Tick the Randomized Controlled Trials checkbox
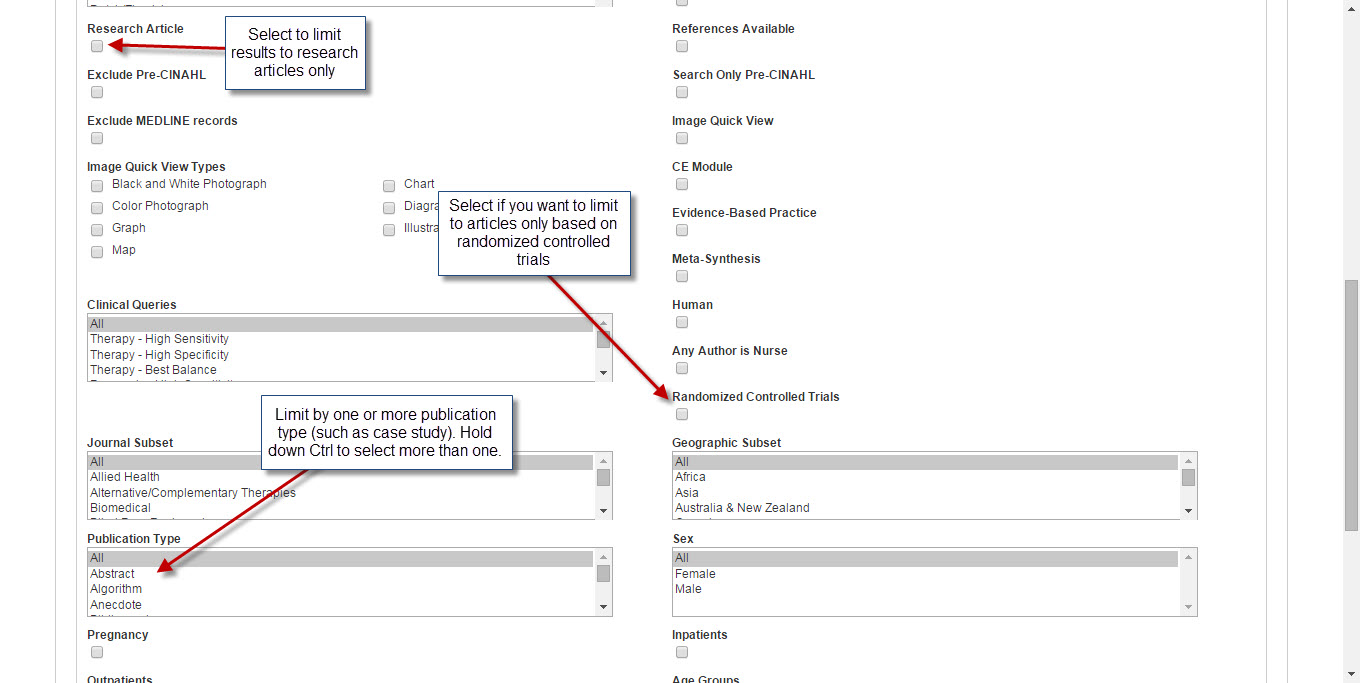This screenshot has height=683, width=1360. pos(682,414)
